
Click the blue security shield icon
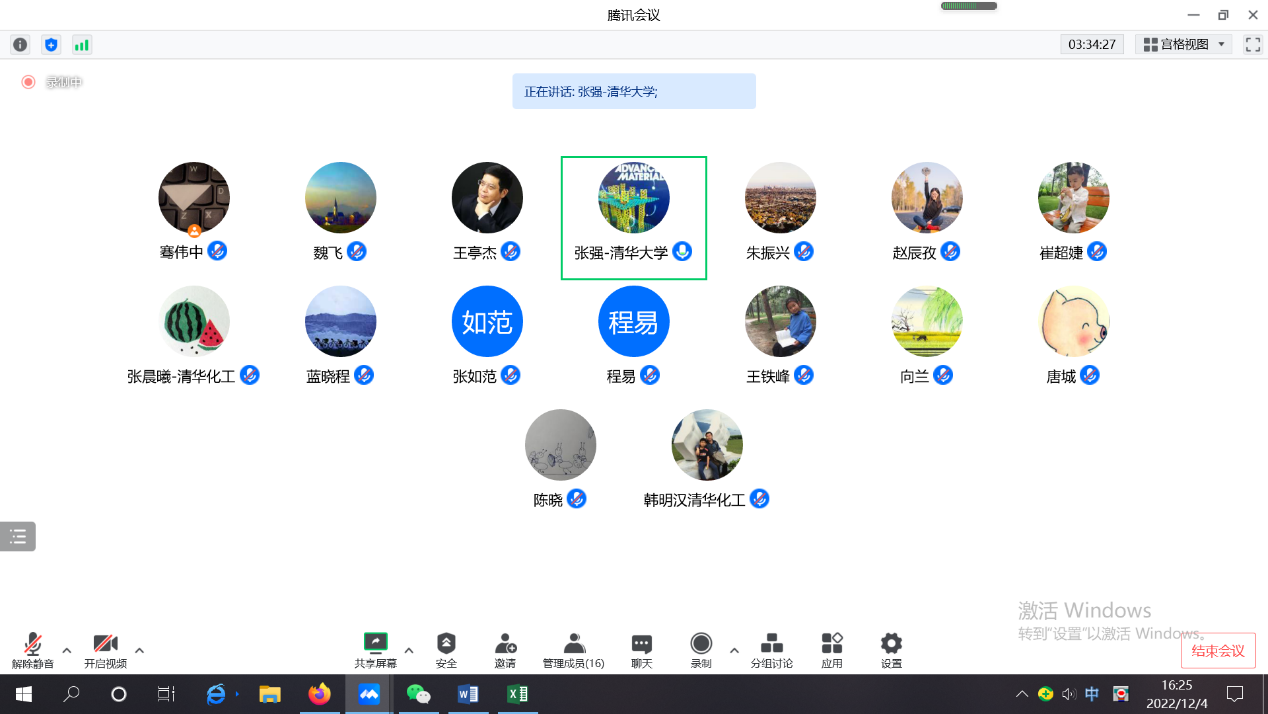51,45
